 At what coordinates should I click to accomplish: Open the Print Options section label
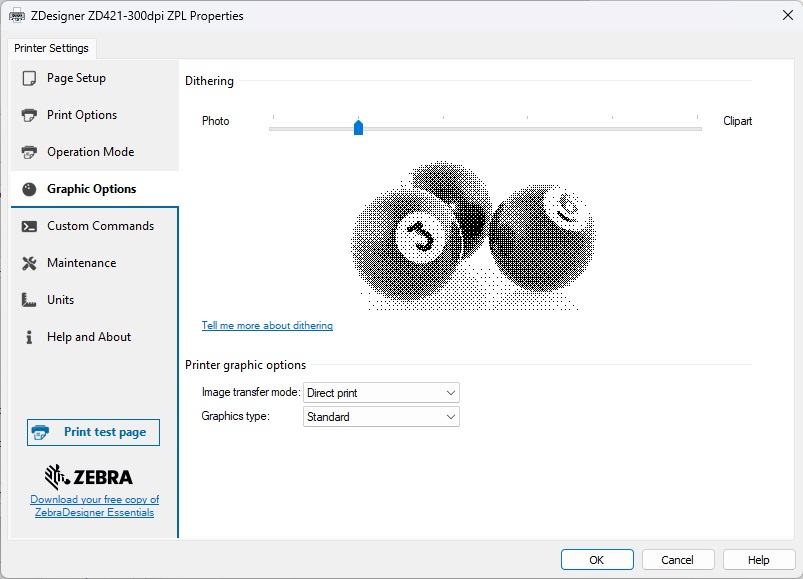pos(82,115)
